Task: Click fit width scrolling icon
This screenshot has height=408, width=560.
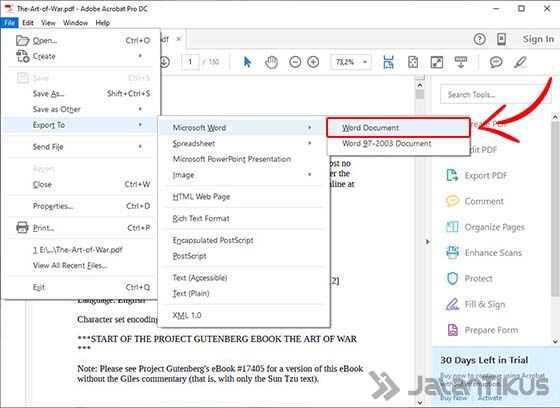Action: click(388, 62)
